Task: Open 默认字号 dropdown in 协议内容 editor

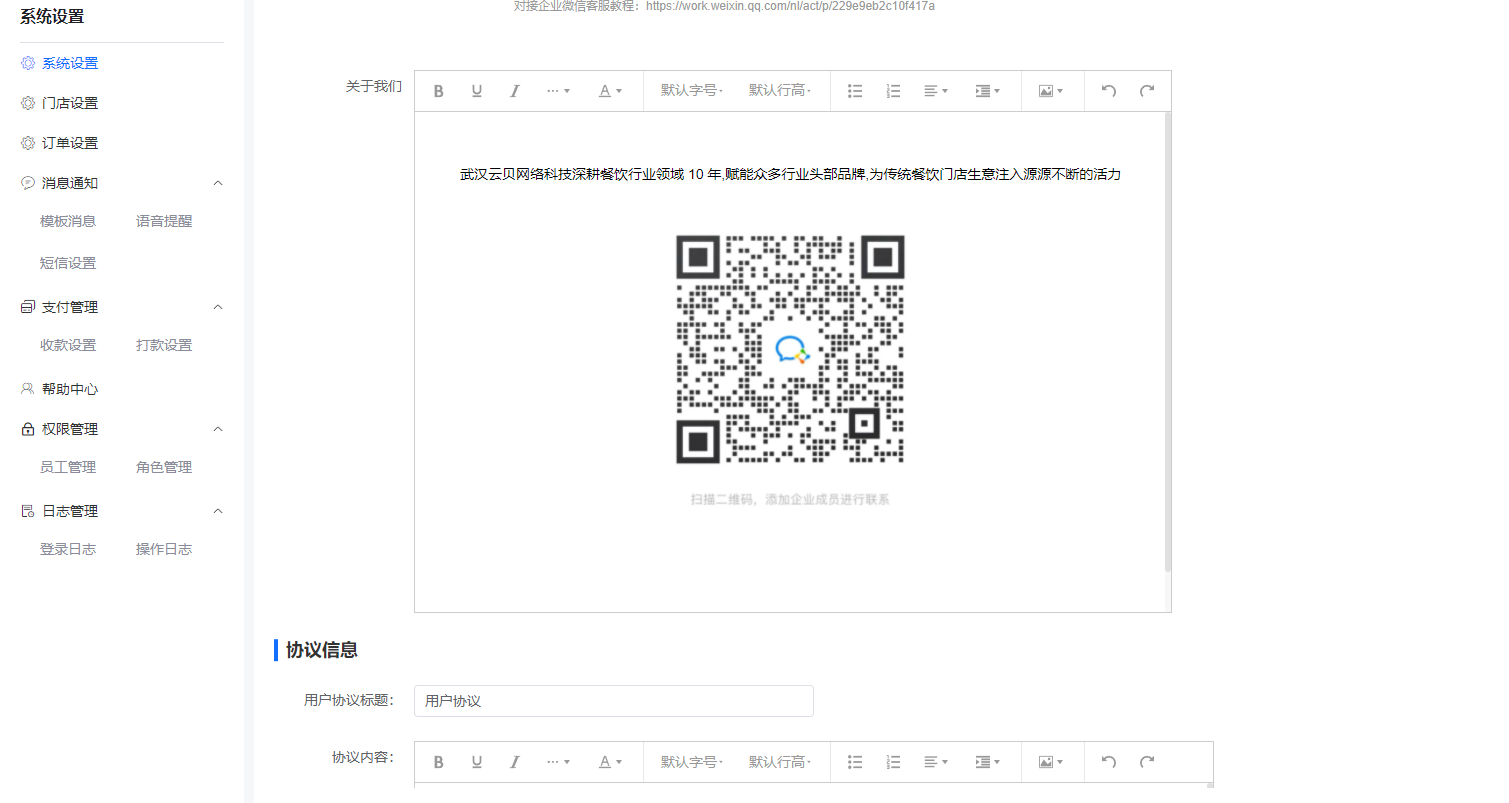Action: click(692, 762)
